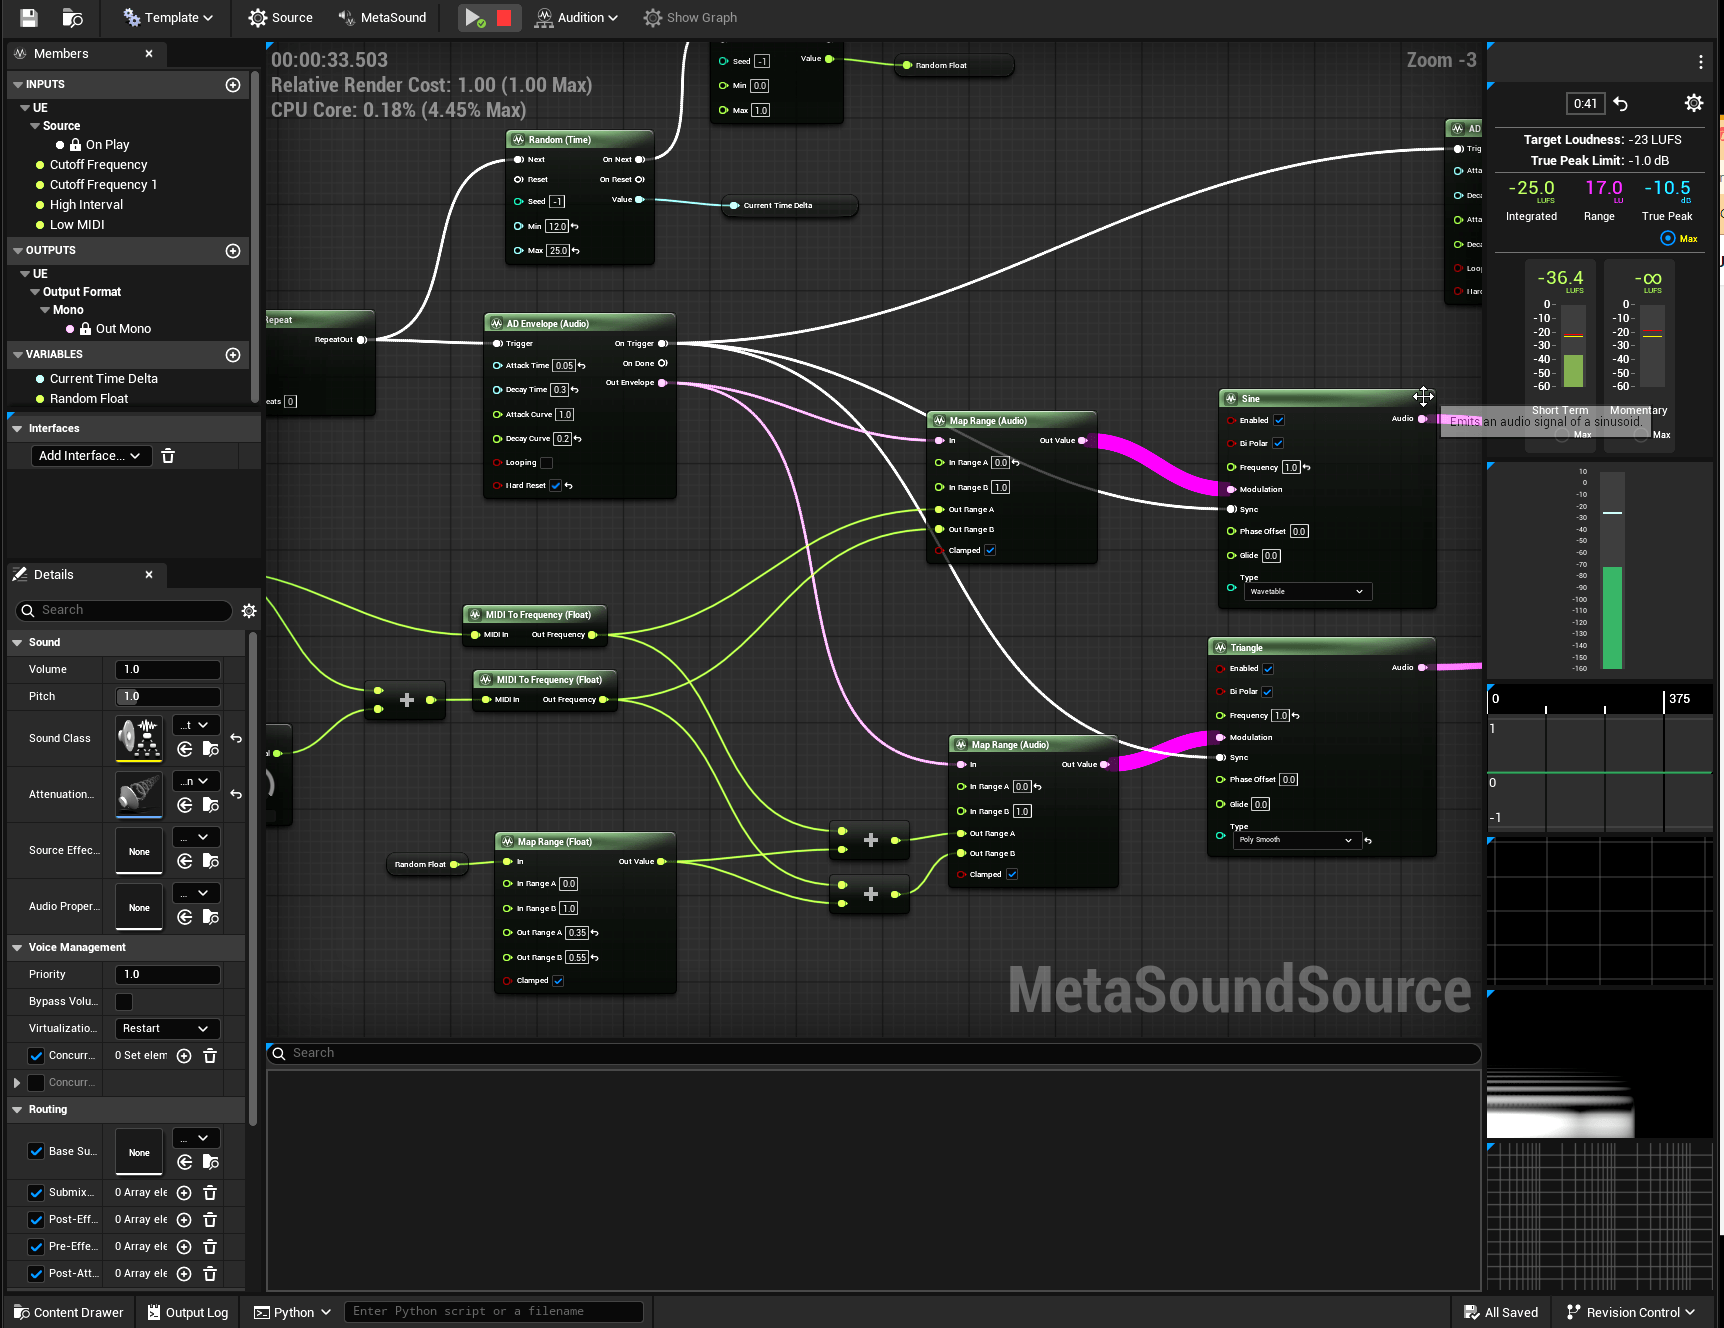The width and height of the screenshot is (1724, 1328).
Task: Toggle the Concurrency override checkbox
Action: [x=36, y=1056]
